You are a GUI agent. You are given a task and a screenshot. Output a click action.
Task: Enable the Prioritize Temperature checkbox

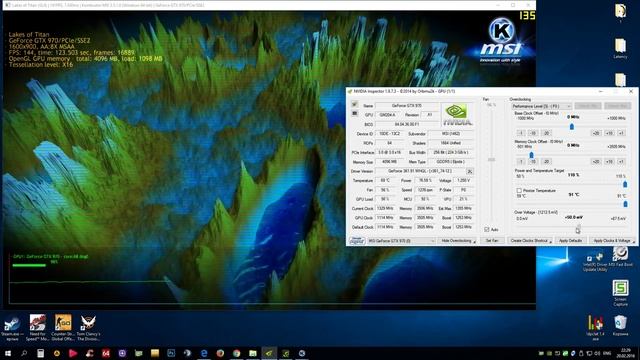[x=519, y=191]
